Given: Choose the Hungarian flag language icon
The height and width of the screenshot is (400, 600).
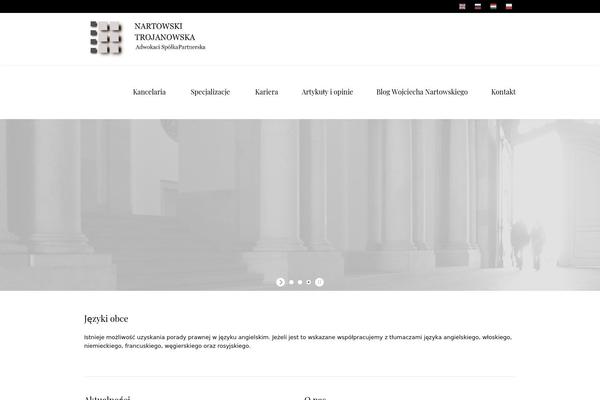Looking at the screenshot, I should (493, 7).
